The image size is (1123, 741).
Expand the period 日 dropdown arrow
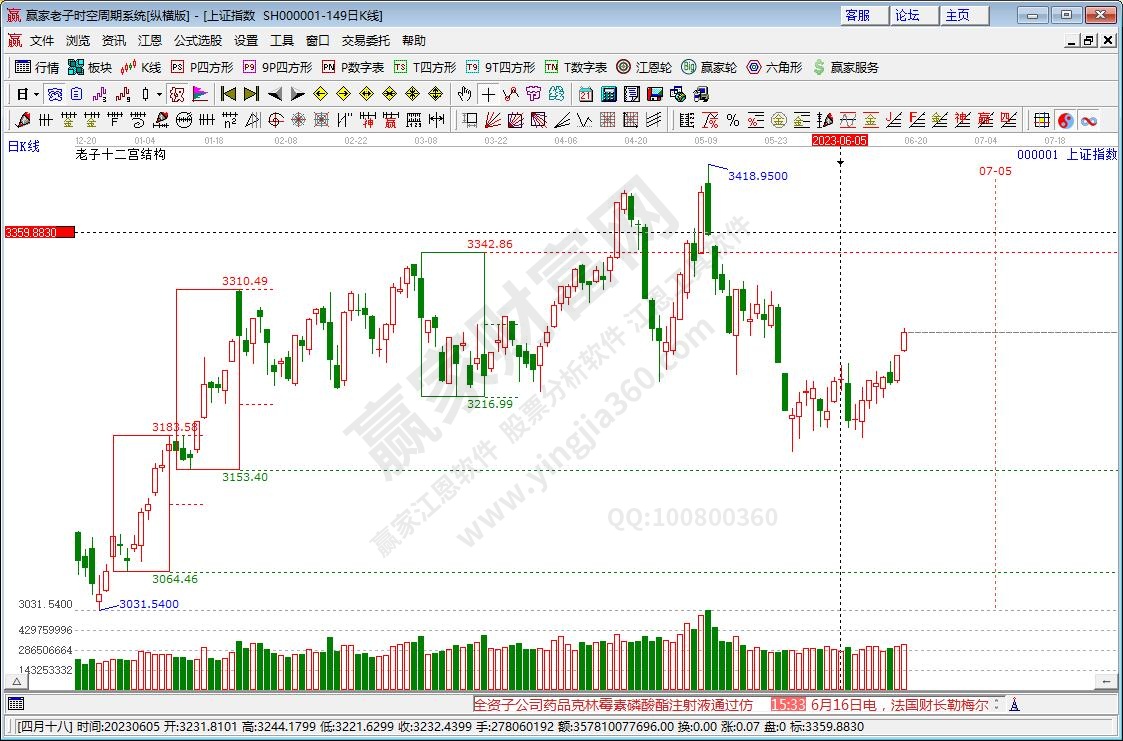pos(36,94)
